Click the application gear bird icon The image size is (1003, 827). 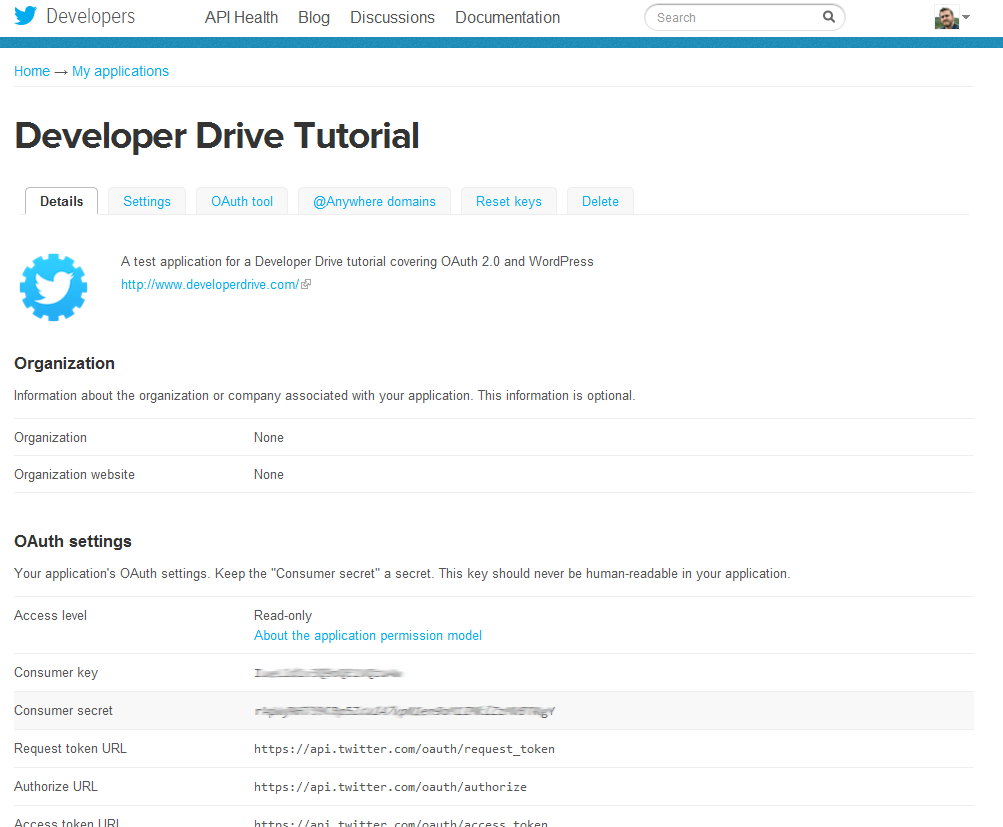(x=53, y=287)
